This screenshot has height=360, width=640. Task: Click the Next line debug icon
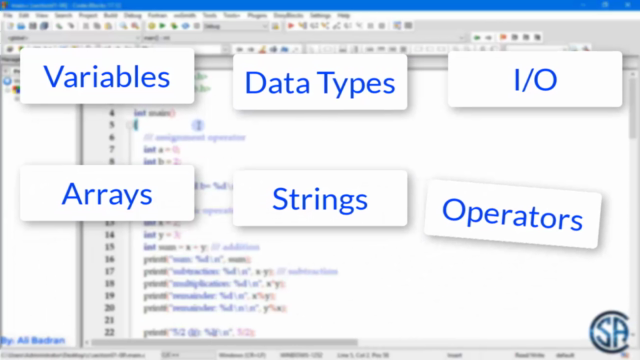[314, 26]
